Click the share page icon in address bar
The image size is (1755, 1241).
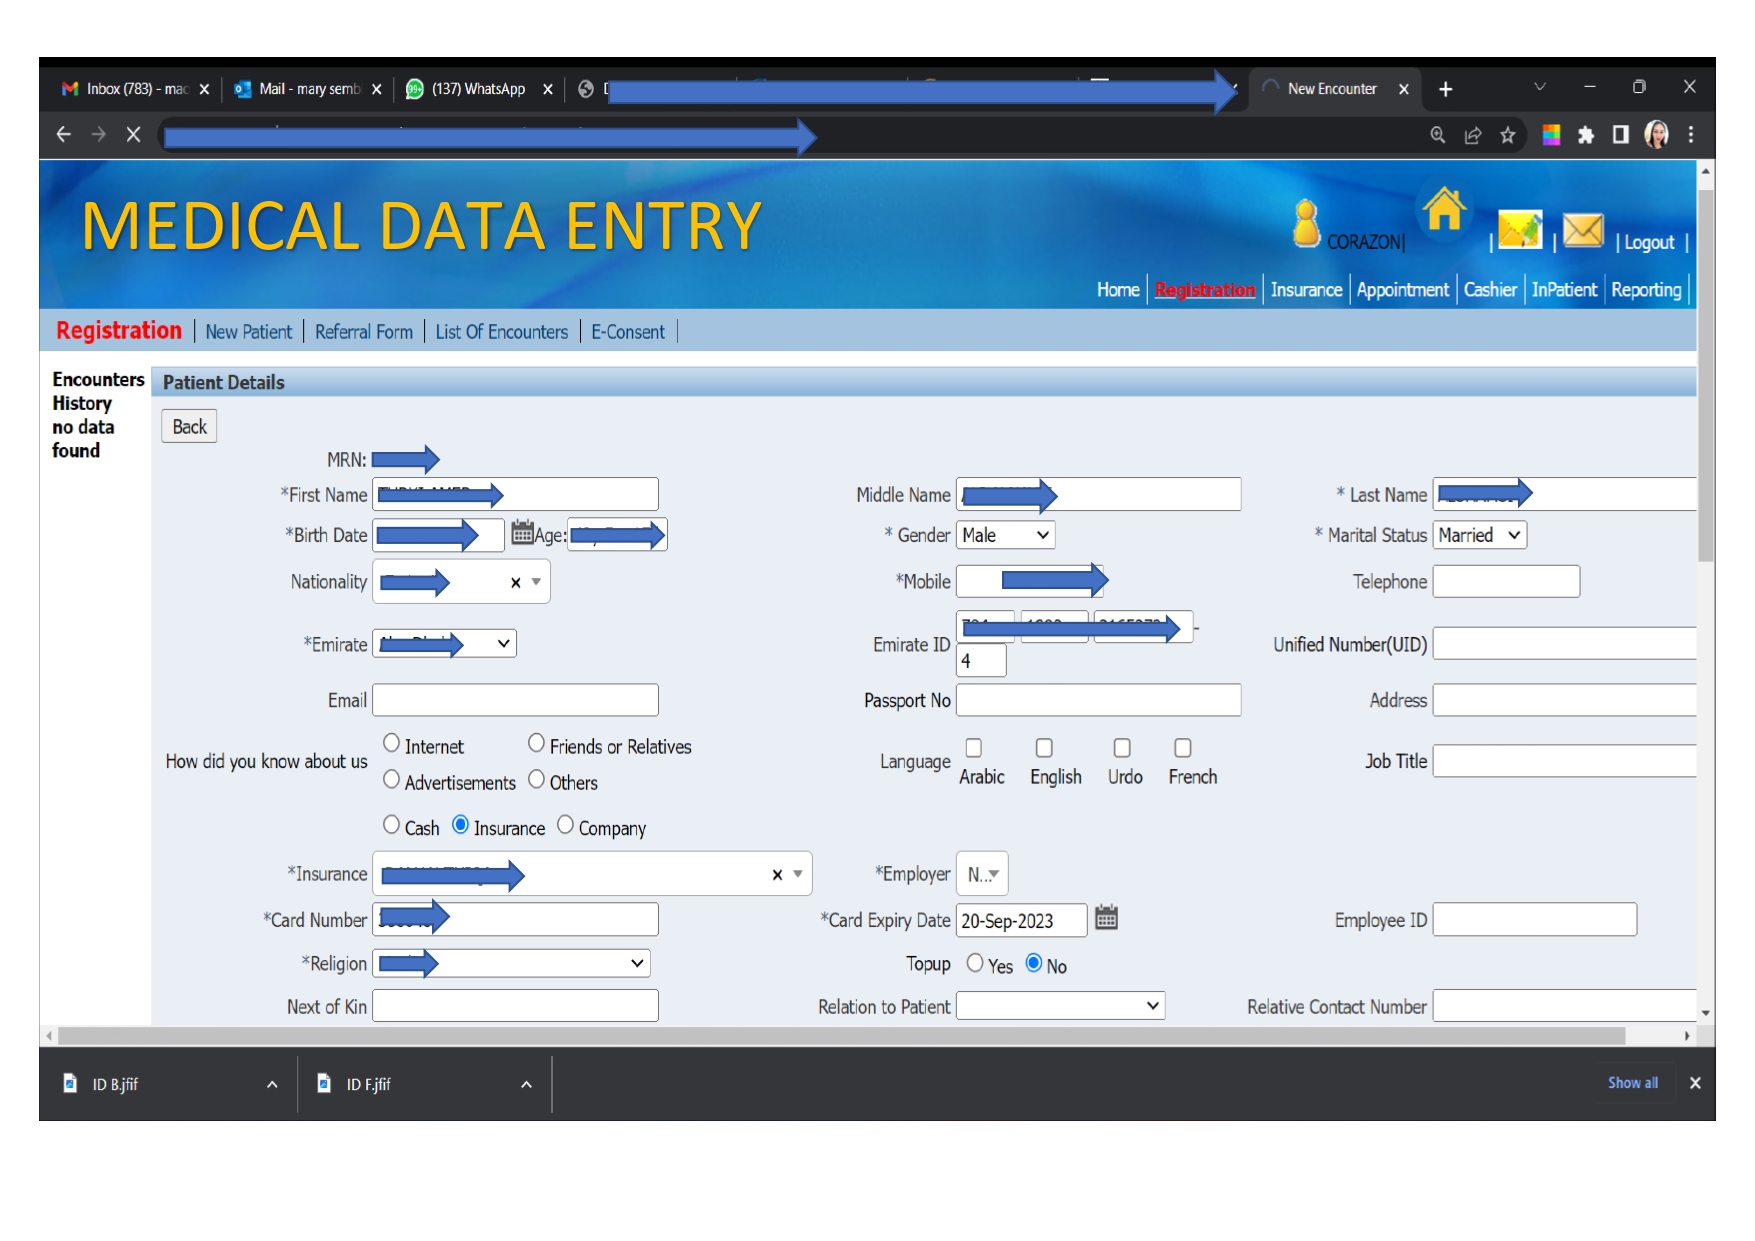point(1473,135)
